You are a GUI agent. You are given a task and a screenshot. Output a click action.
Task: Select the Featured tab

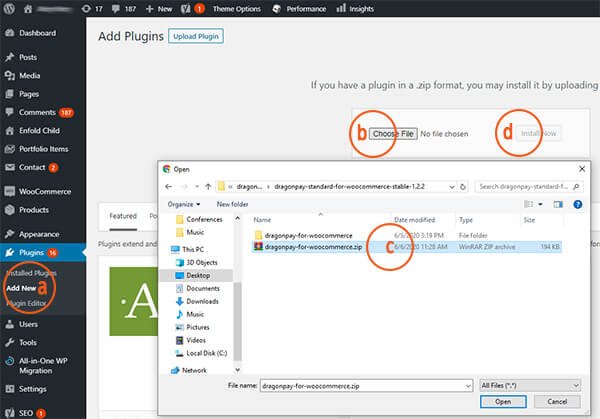(123, 215)
